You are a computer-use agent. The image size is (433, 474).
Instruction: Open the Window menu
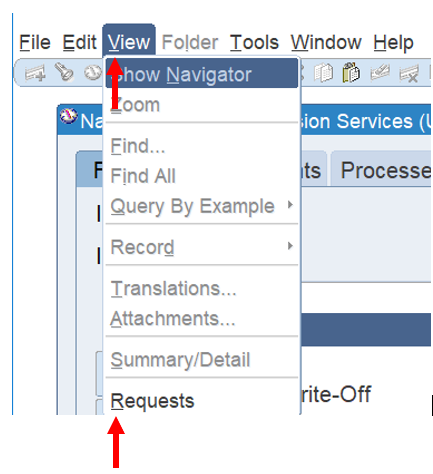coord(326,43)
